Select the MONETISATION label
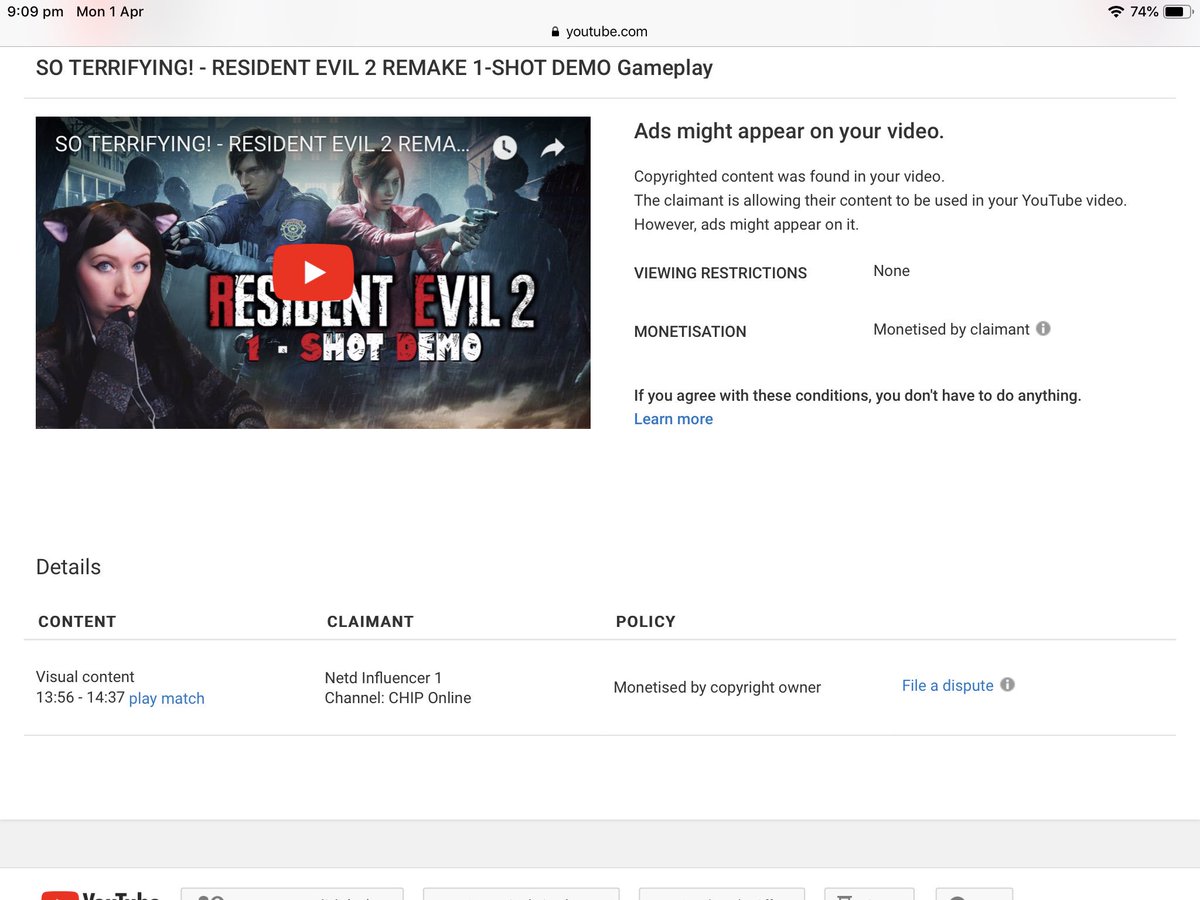Viewport: 1200px width, 900px height. [x=690, y=331]
